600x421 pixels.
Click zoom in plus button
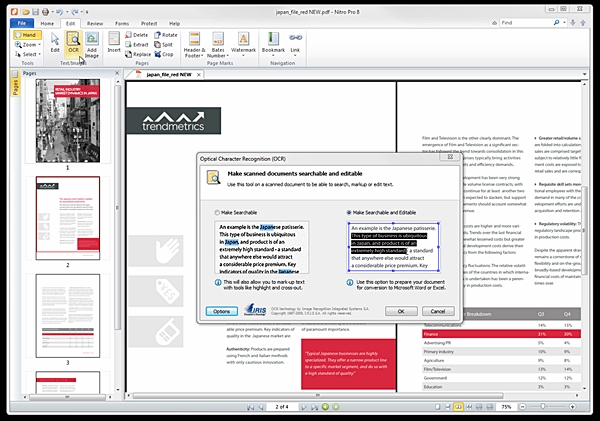tap(572, 407)
